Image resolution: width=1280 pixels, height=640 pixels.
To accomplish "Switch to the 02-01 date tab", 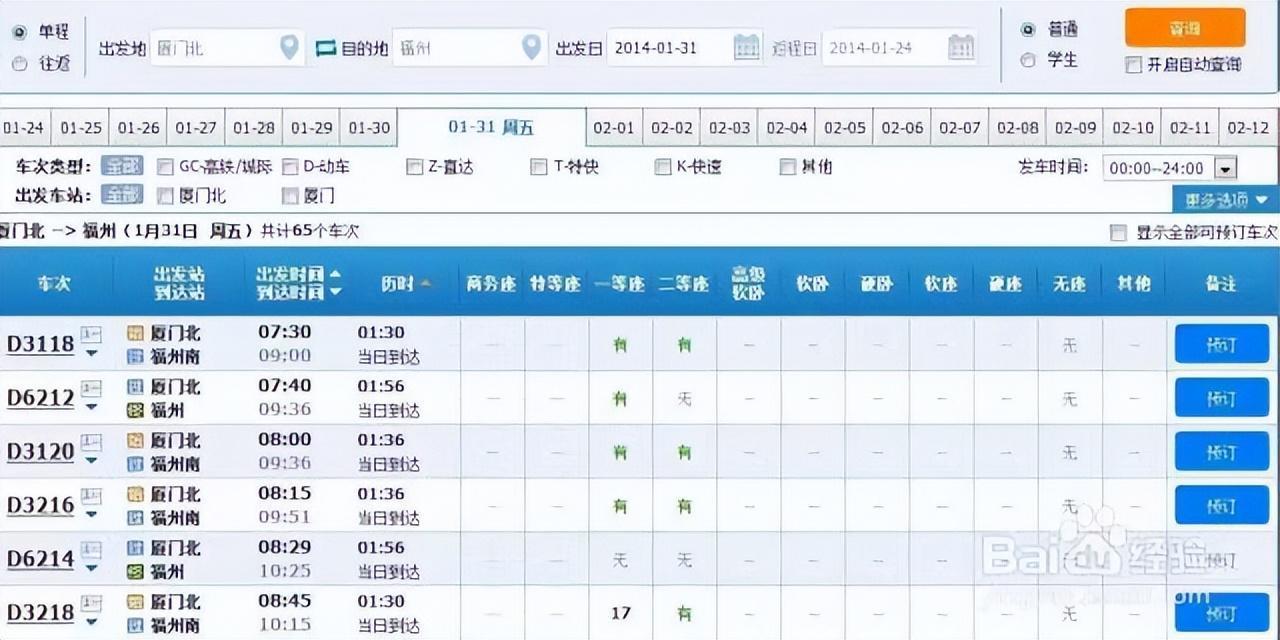I will 614,128.
